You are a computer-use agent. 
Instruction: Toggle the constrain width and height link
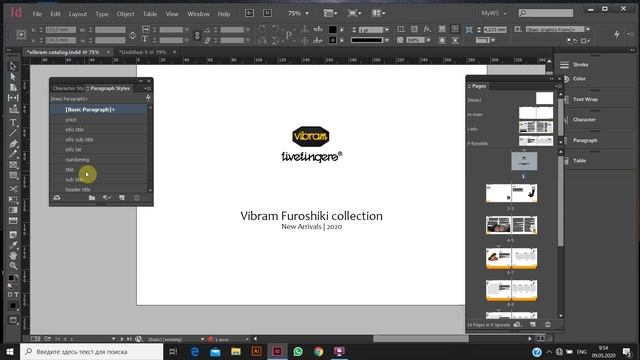[133, 35]
